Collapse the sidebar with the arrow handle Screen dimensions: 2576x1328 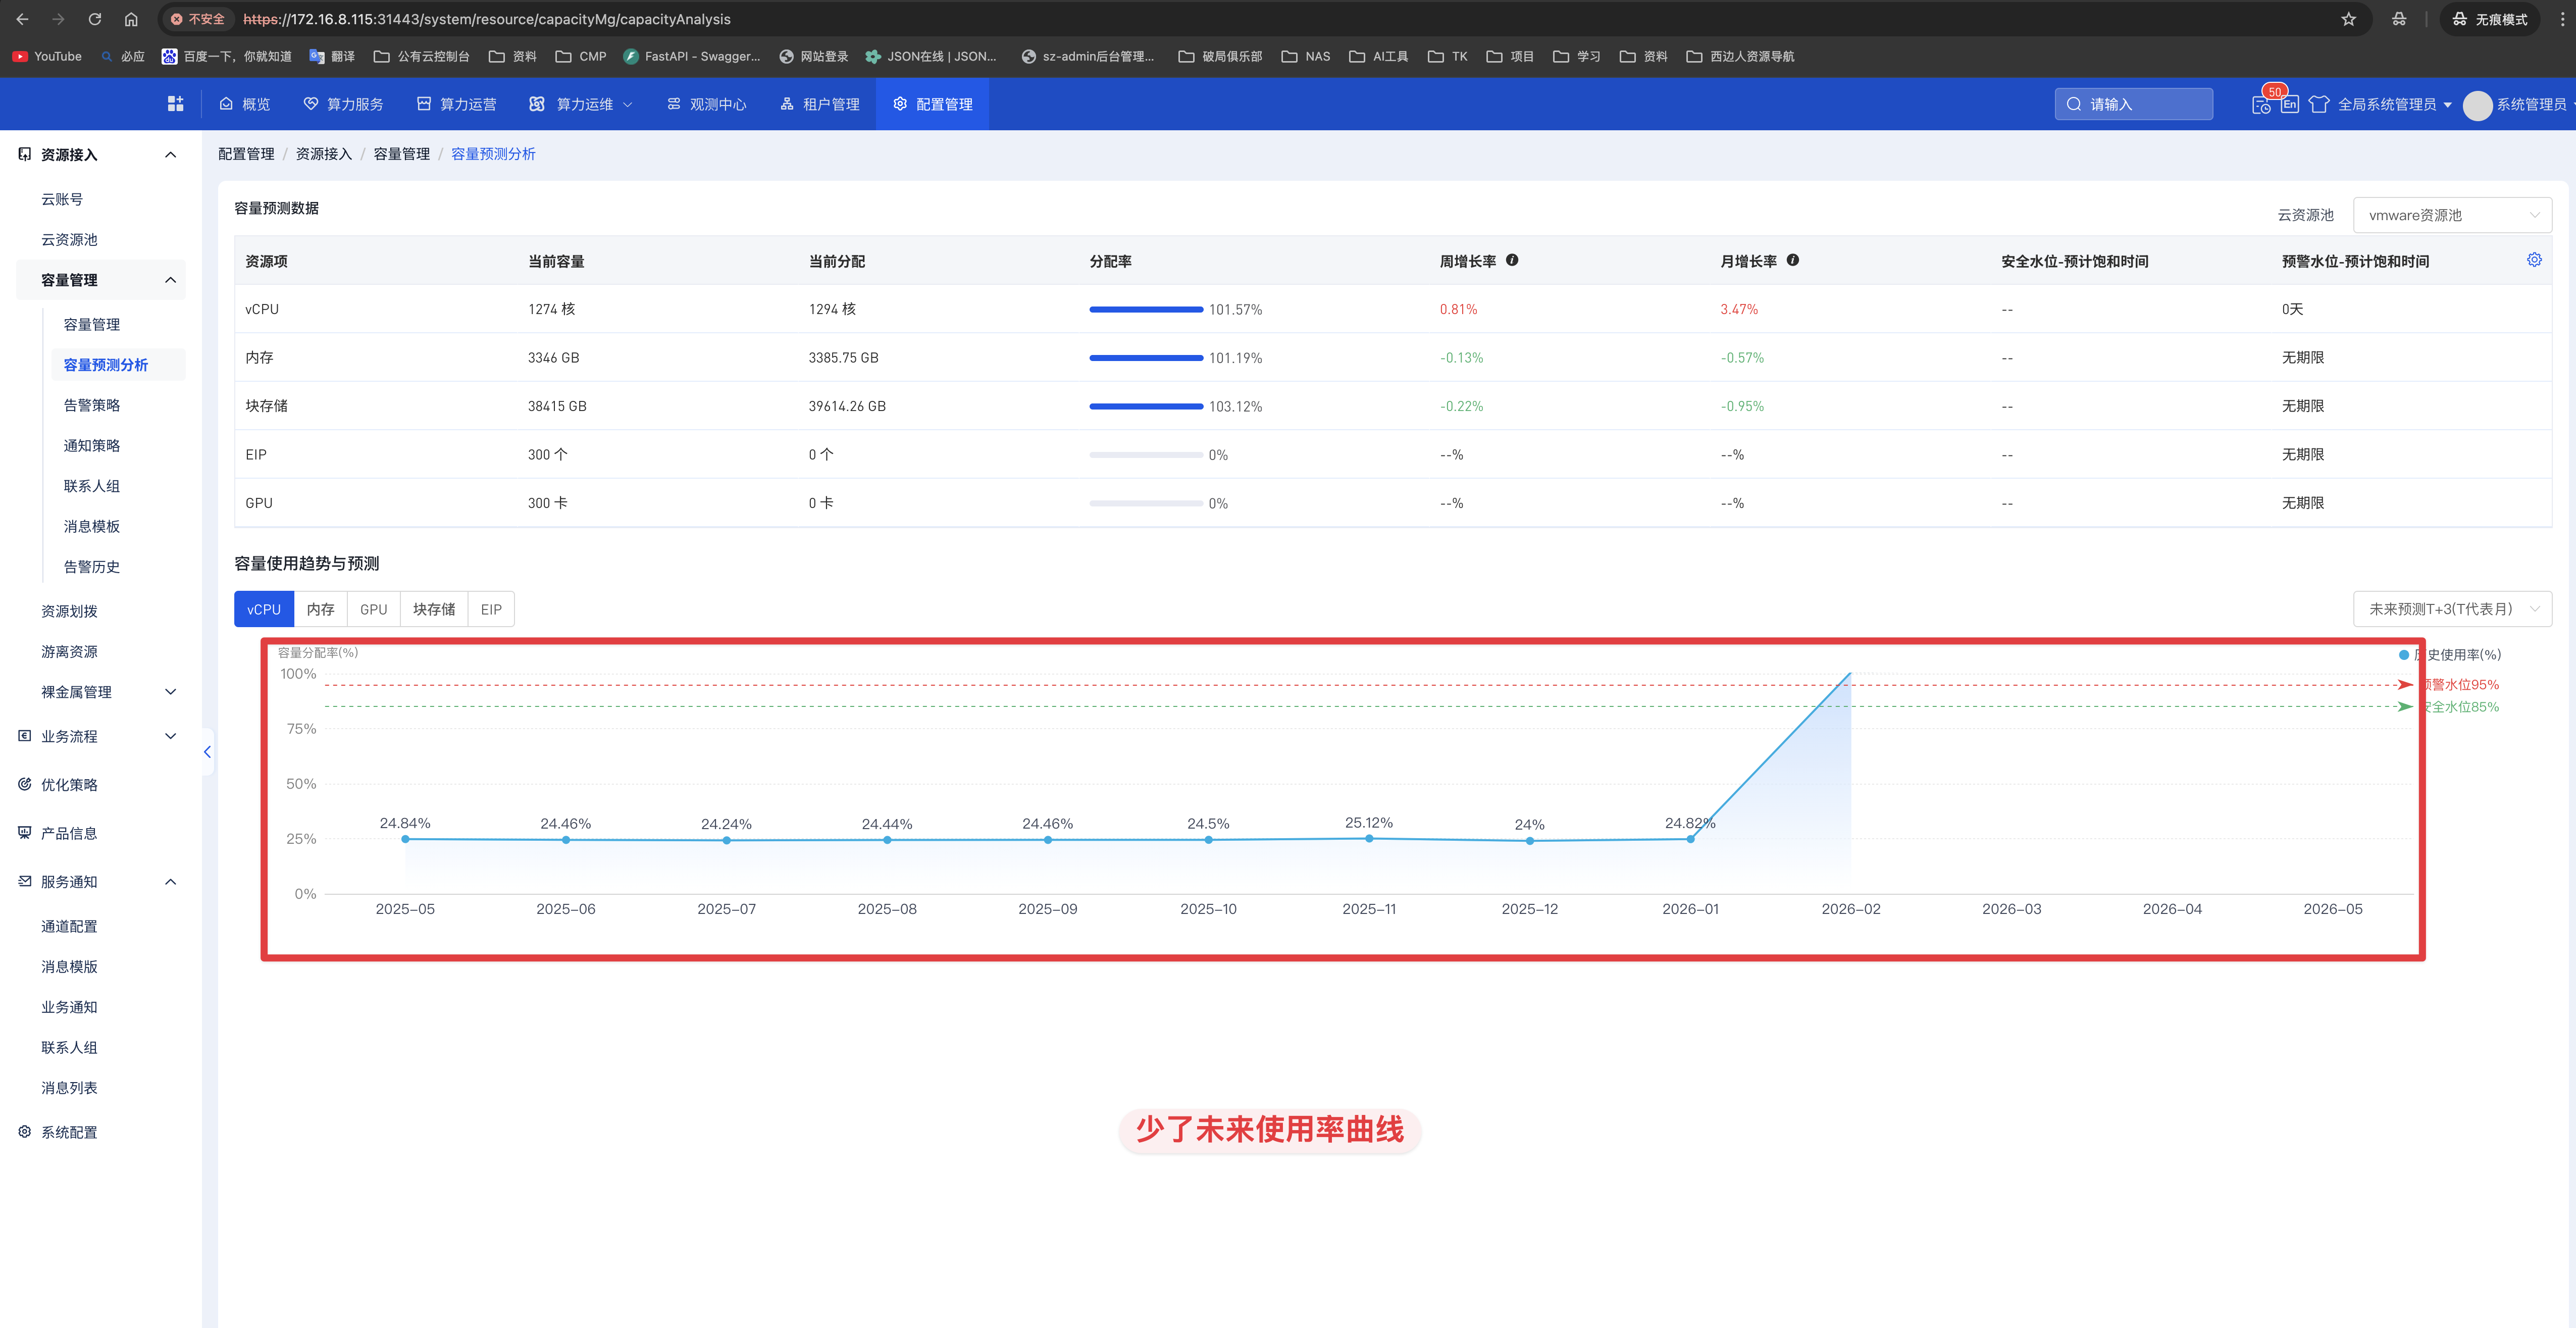pyautogui.click(x=207, y=752)
